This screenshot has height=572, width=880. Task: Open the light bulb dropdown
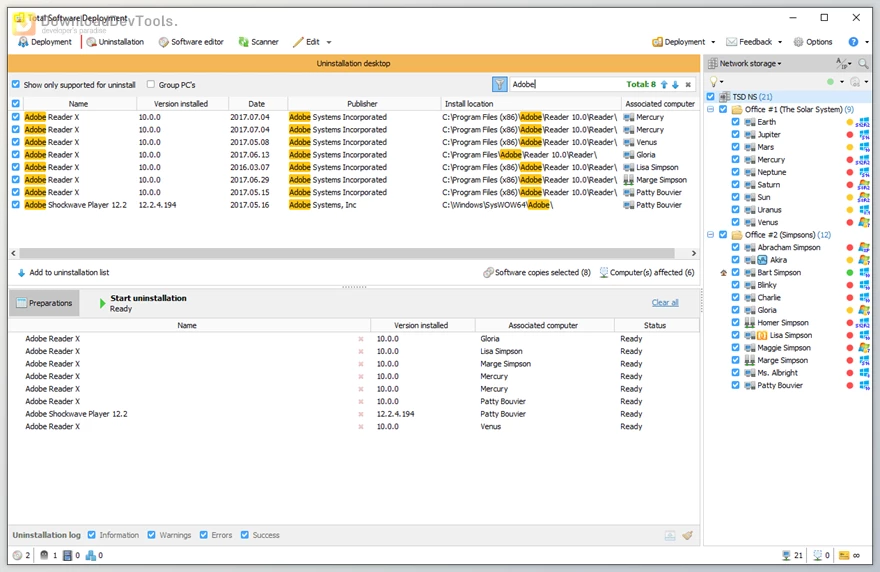[x=716, y=82]
